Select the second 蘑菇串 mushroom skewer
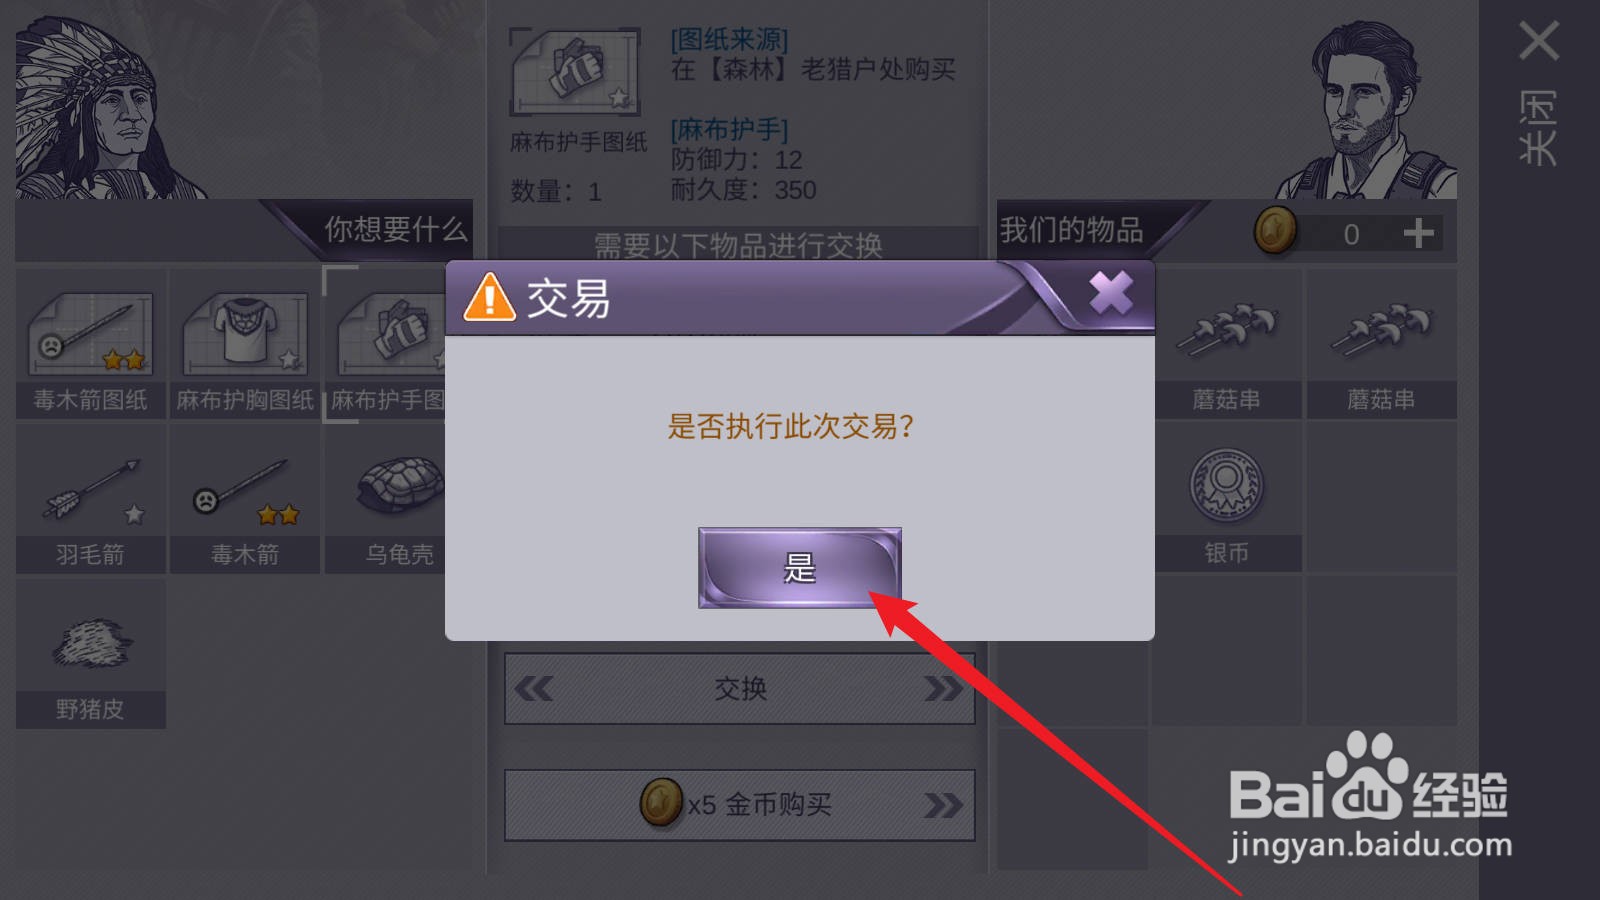This screenshot has height=900, width=1600. click(x=1381, y=343)
